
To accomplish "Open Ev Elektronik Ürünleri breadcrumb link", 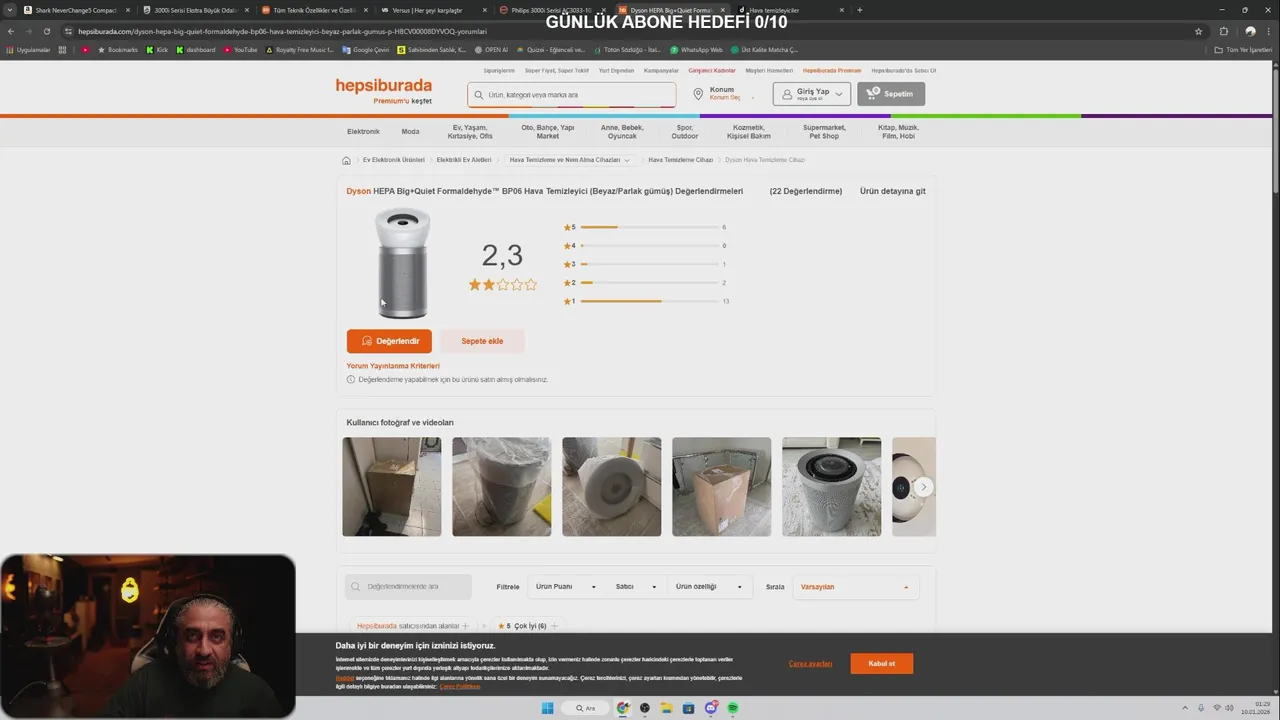I will [x=394, y=160].
